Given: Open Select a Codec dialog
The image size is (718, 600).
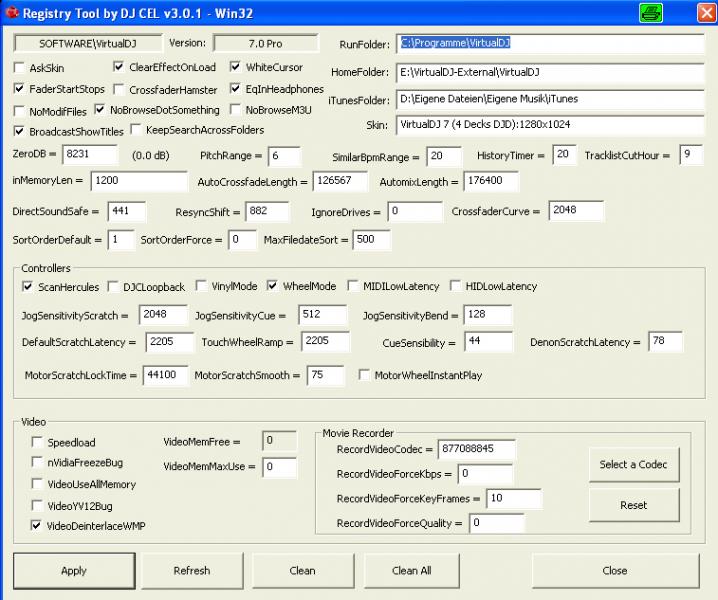Looking at the screenshot, I should [634, 464].
